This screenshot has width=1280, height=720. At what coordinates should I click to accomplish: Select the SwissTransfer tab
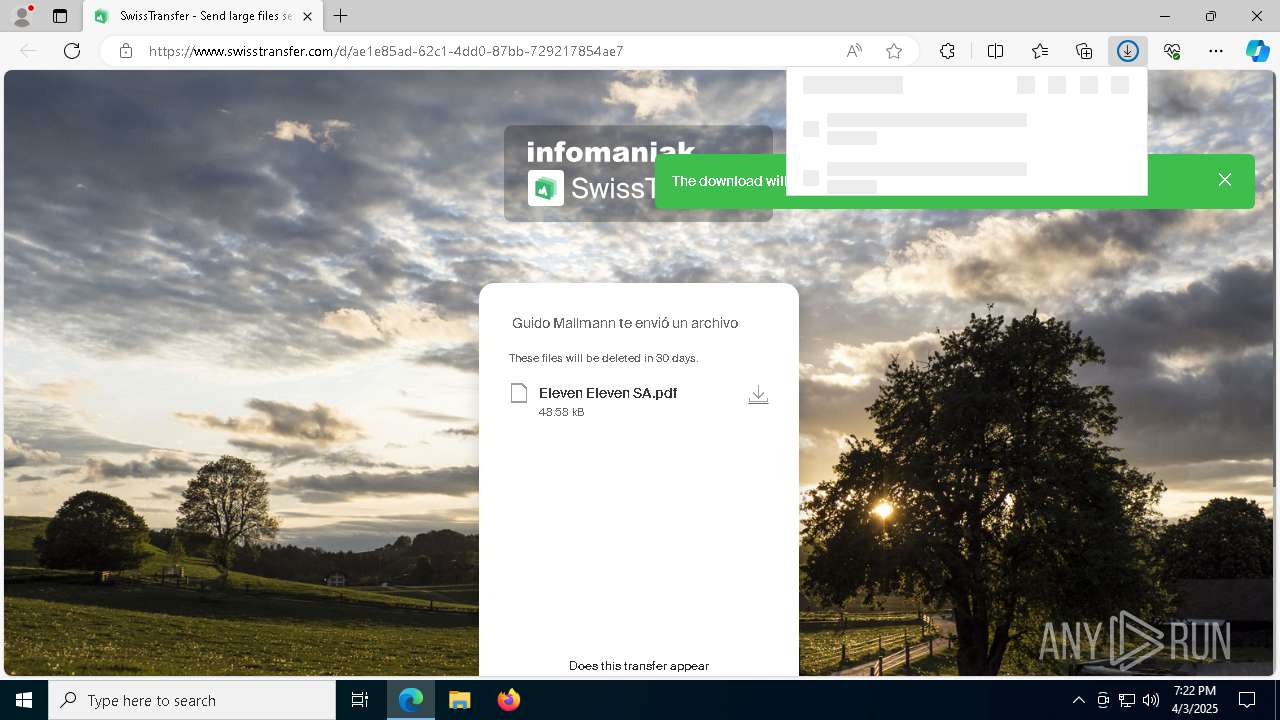pos(203,17)
